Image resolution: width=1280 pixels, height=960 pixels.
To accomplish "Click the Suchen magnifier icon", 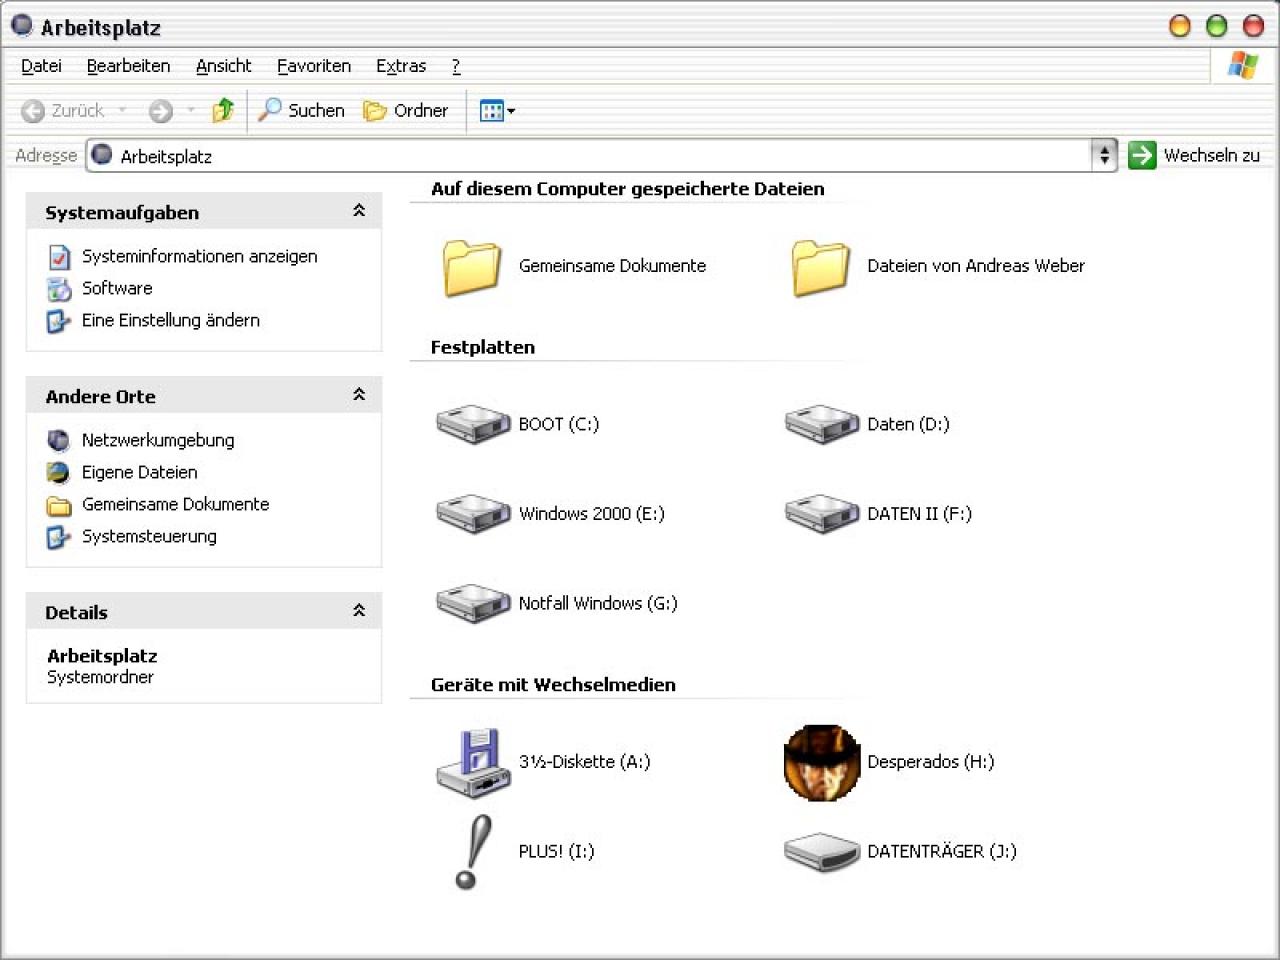I will [x=269, y=110].
